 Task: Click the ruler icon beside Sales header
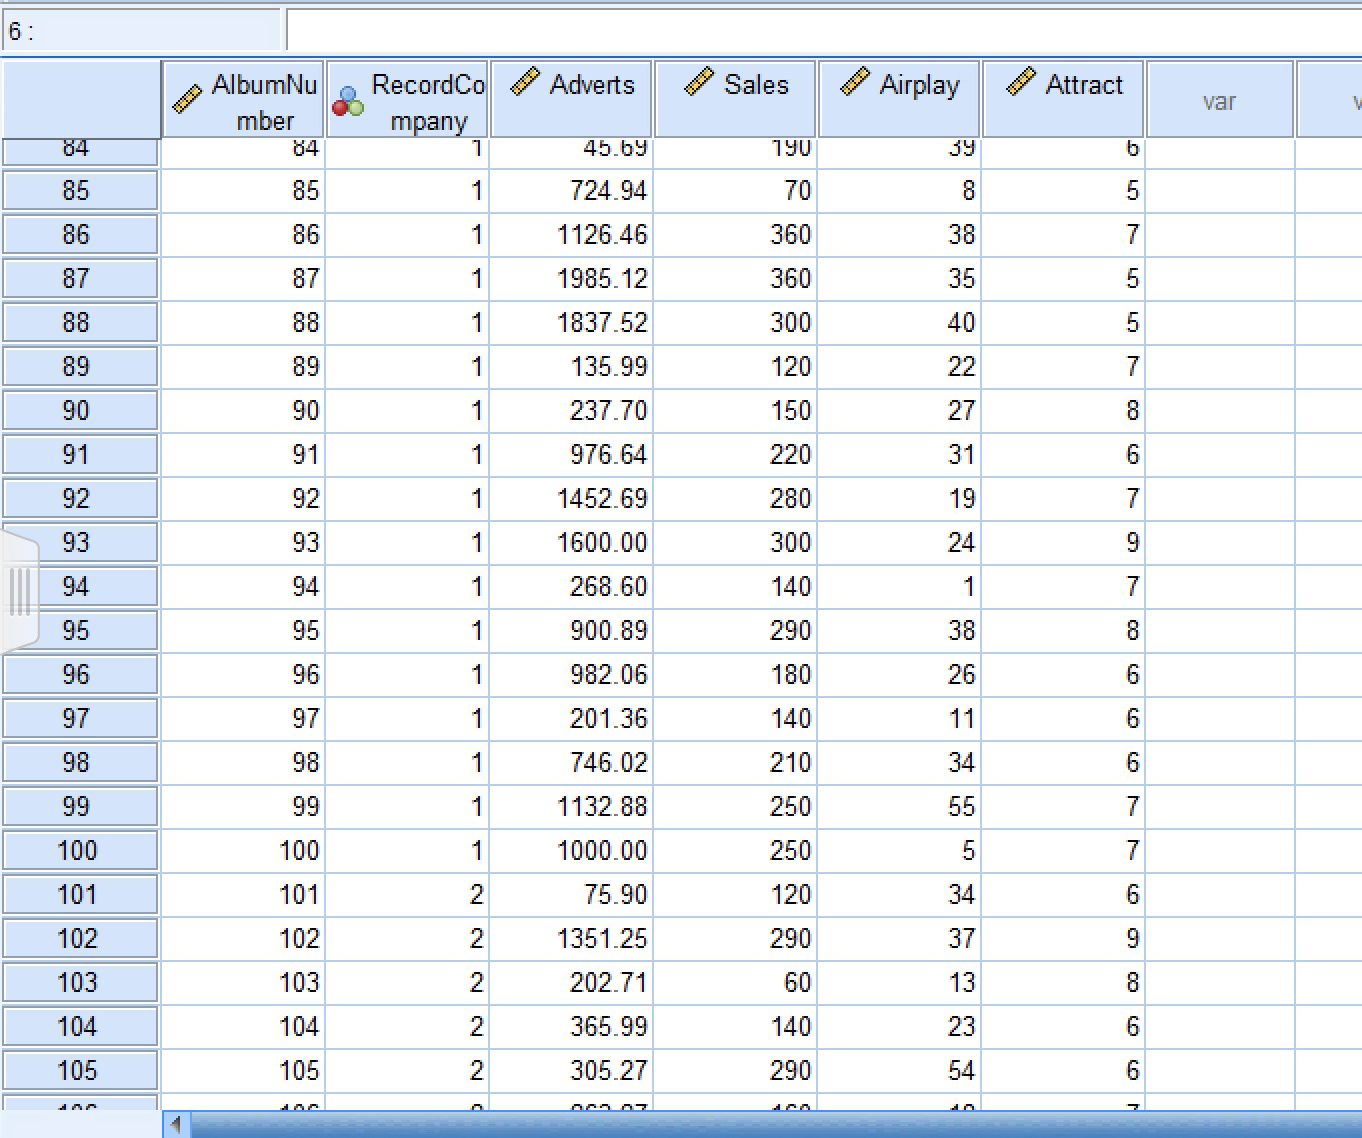[699, 82]
